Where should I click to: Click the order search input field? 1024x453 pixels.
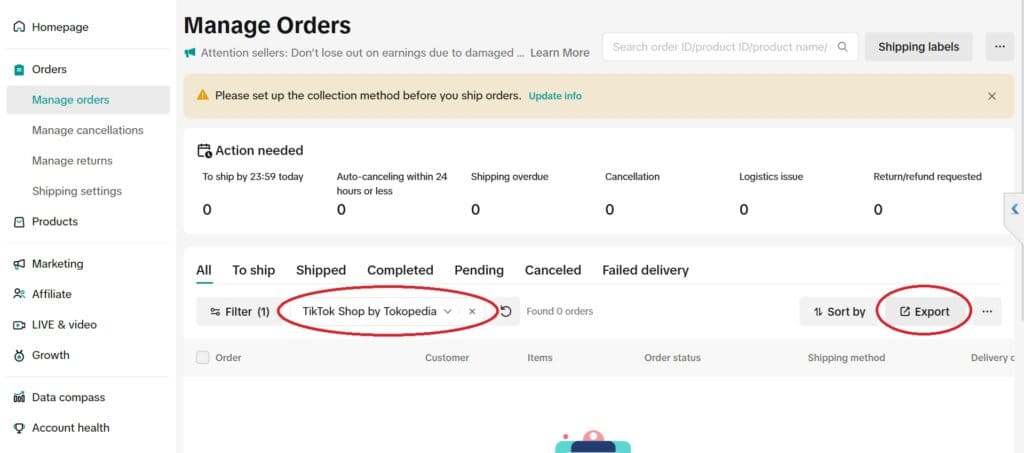click(720, 47)
